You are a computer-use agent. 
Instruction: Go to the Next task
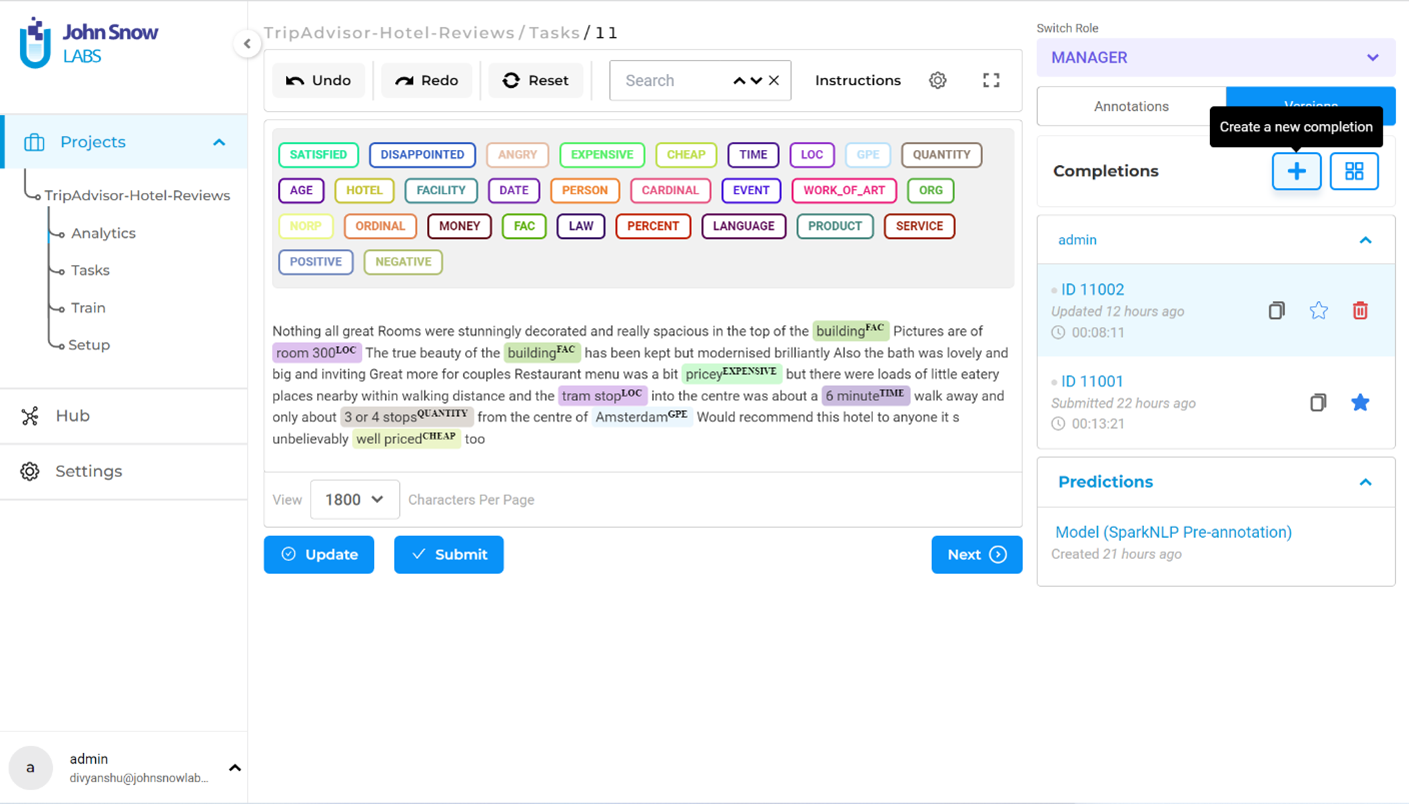coord(977,554)
